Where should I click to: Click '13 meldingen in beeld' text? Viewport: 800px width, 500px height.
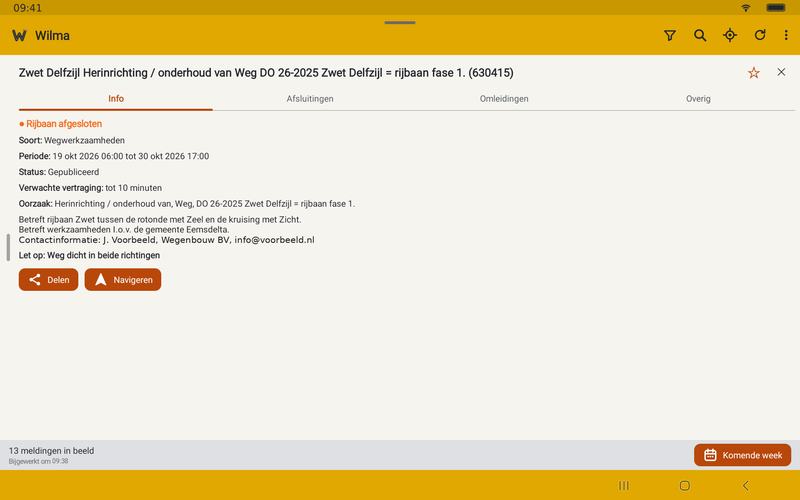point(52,451)
